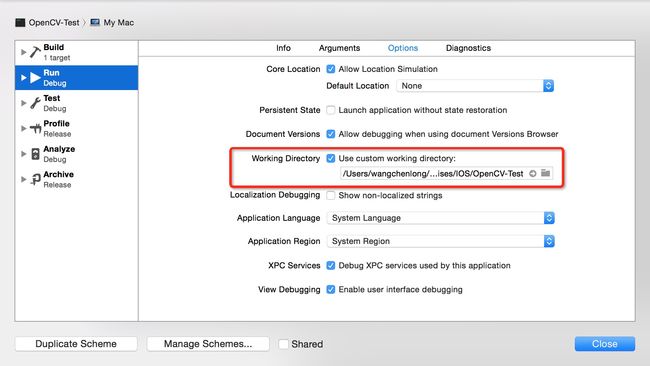Open the Default Location dropdown
The height and width of the screenshot is (366, 650).
tap(475, 86)
